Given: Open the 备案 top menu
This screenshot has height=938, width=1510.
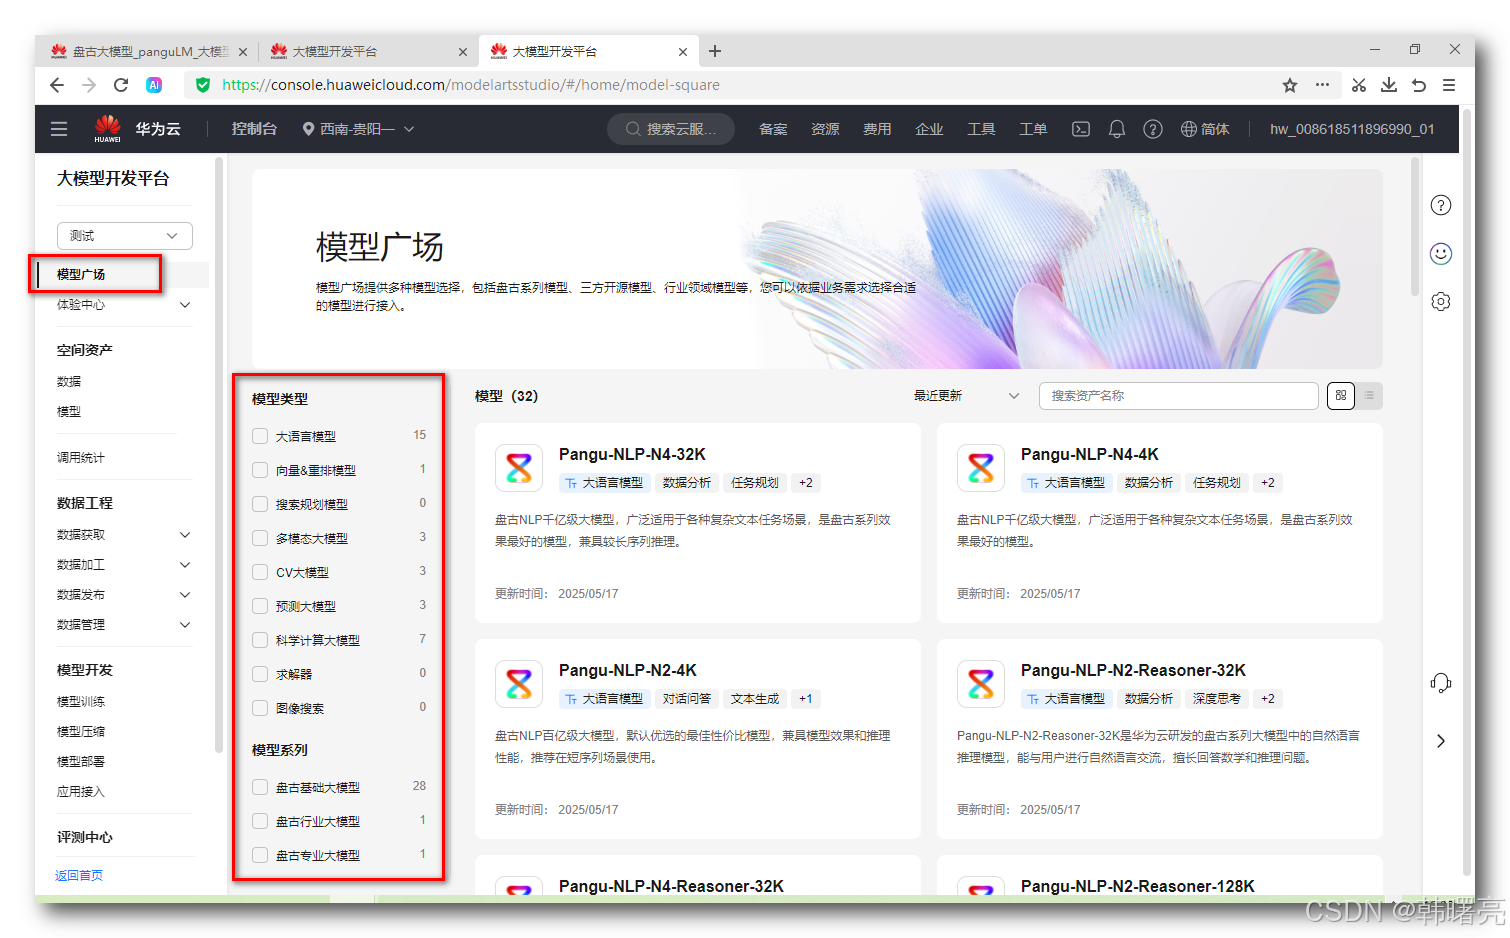Looking at the screenshot, I should point(773,129).
